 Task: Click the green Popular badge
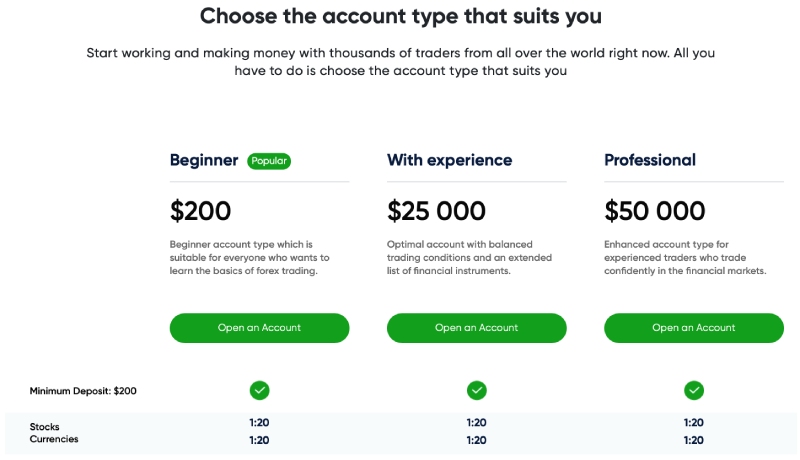[x=269, y=161]
